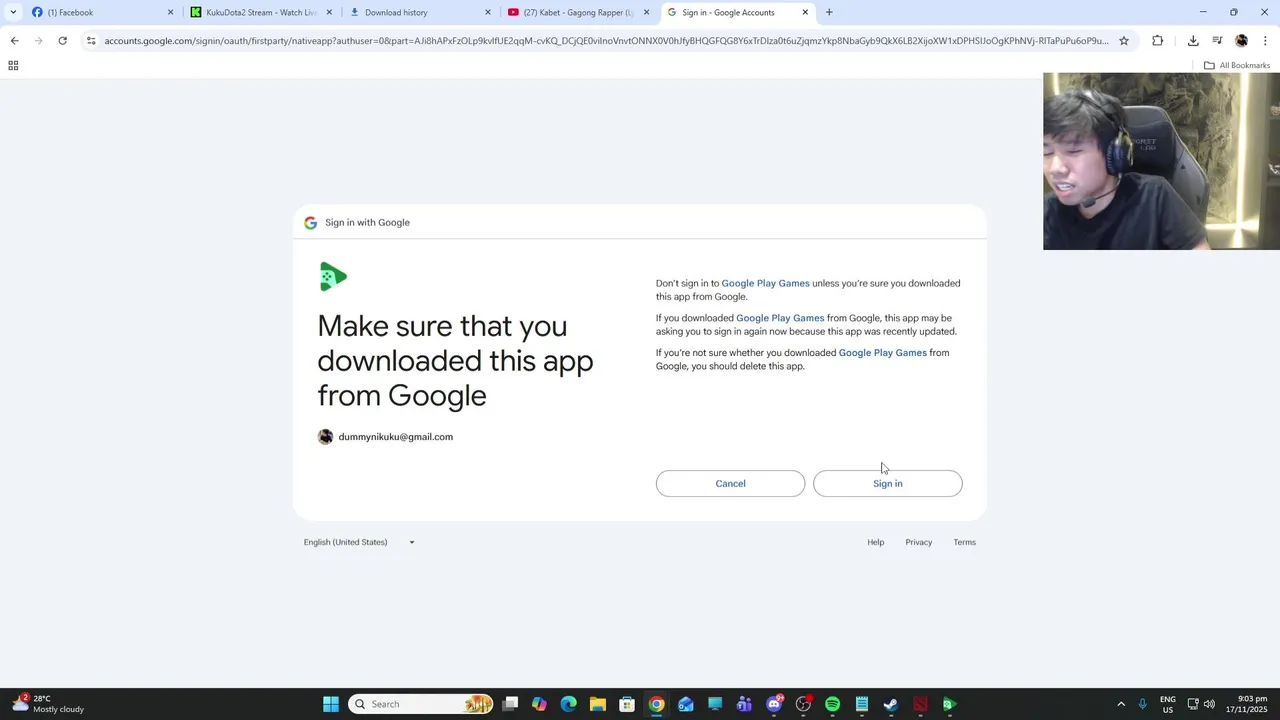Close the Facebook tab
The image size is (1280, 720).
click(170, 12)
